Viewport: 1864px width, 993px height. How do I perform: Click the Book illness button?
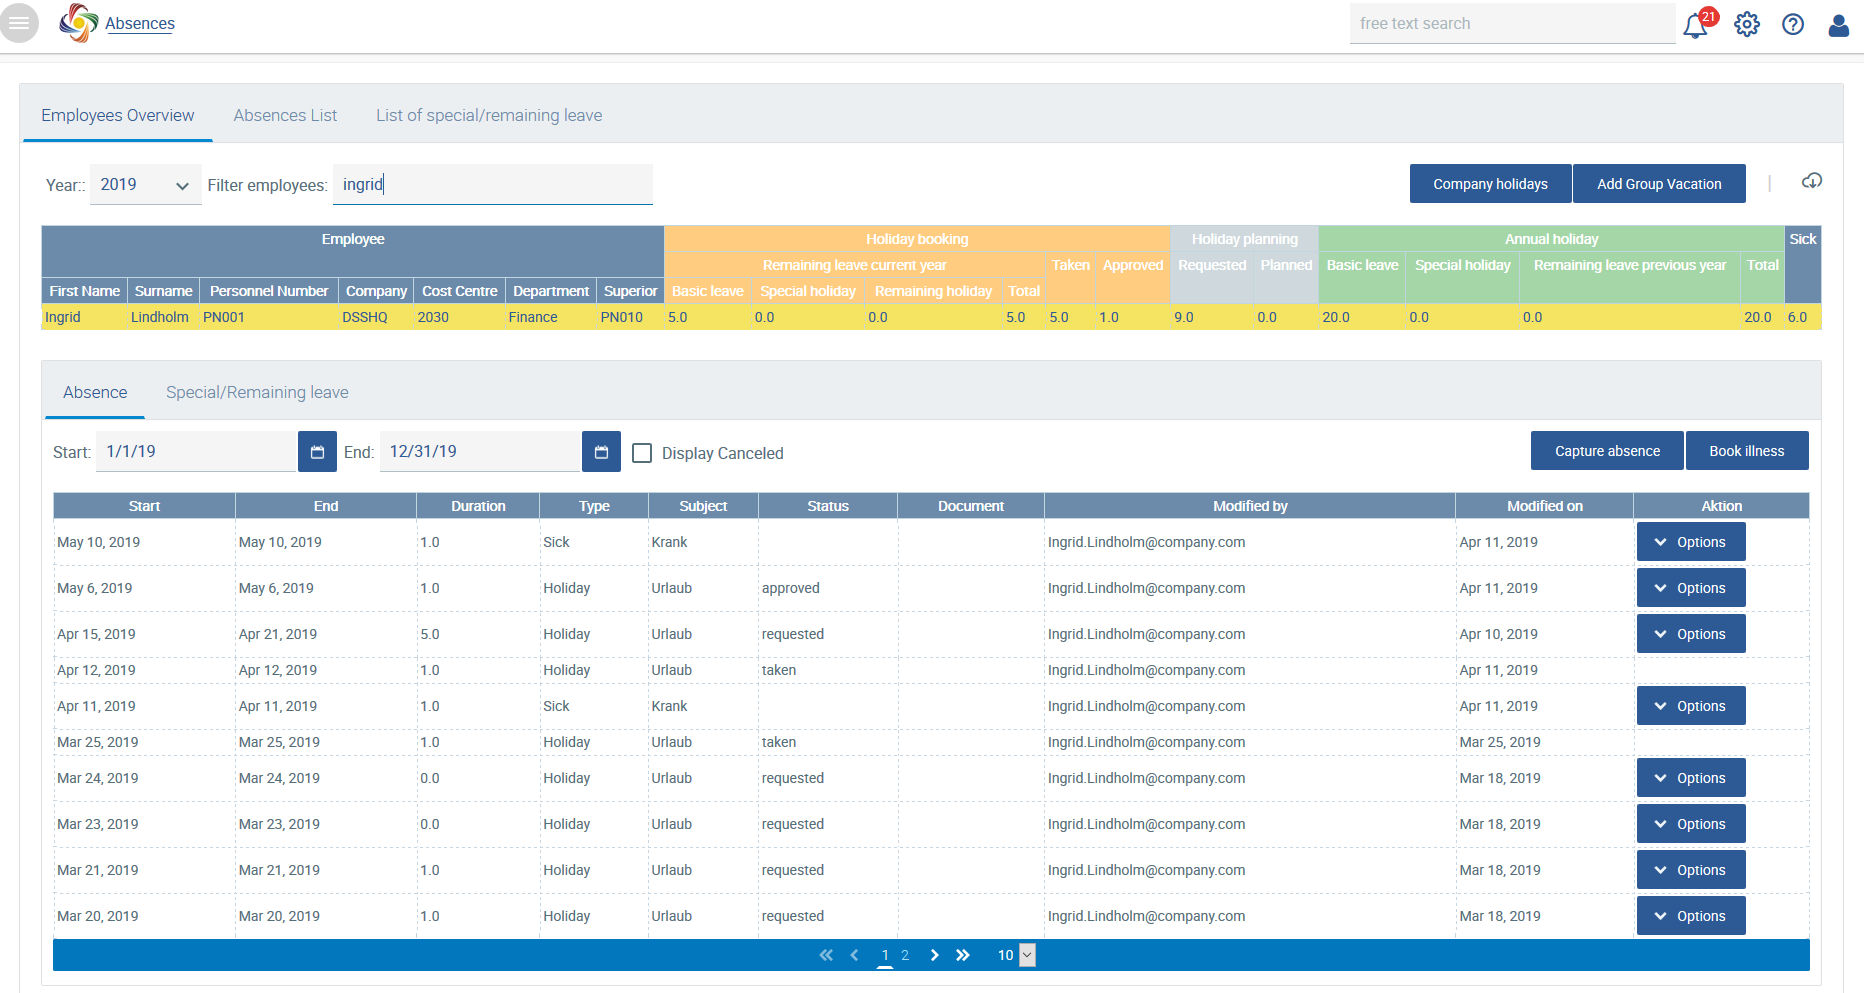pos(1747,451)
